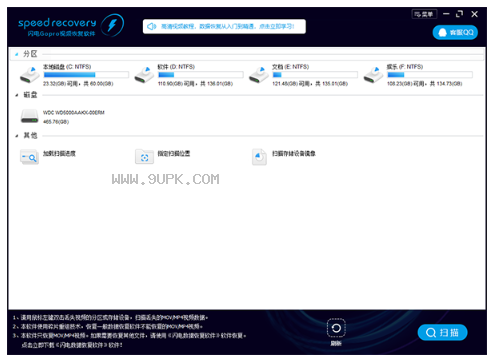Click the 'D: NTFS' drive label
Viewport: 497px width, 364px height.
pyautogui.click(x=176, y=67)
